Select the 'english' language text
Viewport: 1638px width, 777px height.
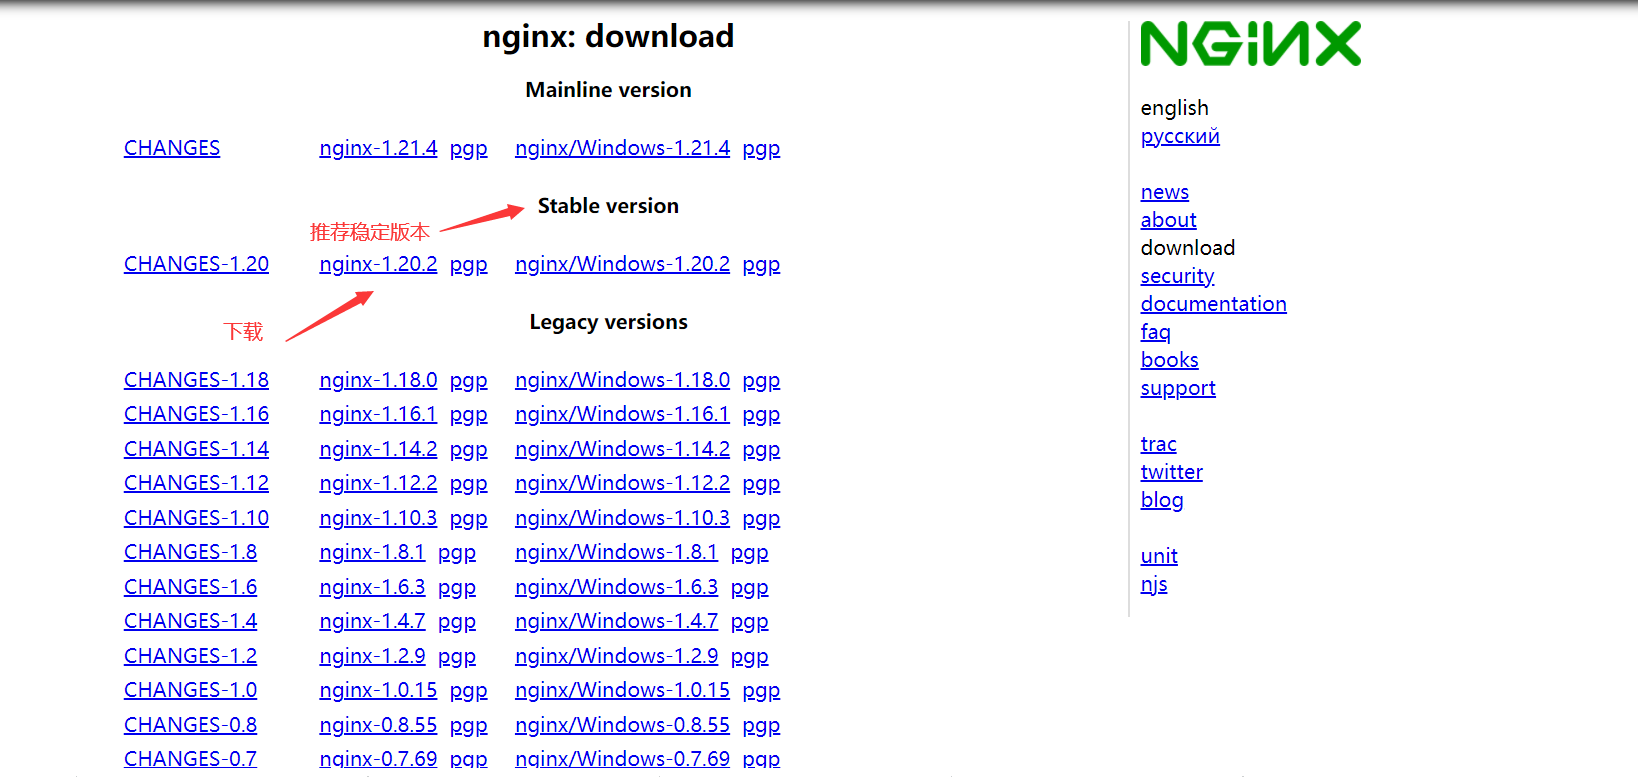click(1174, 108)
